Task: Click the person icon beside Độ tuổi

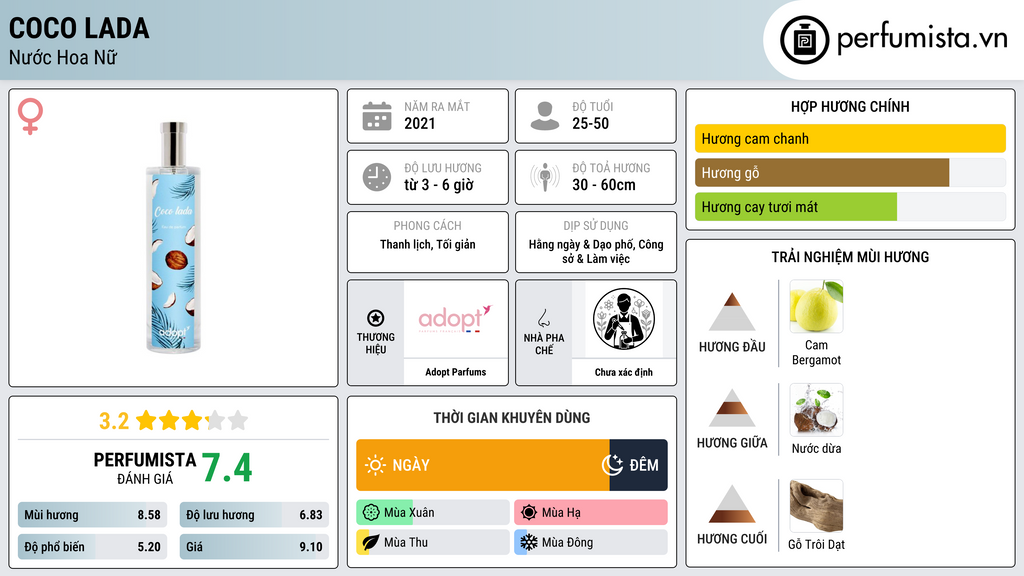Action: tap(545, 116)
